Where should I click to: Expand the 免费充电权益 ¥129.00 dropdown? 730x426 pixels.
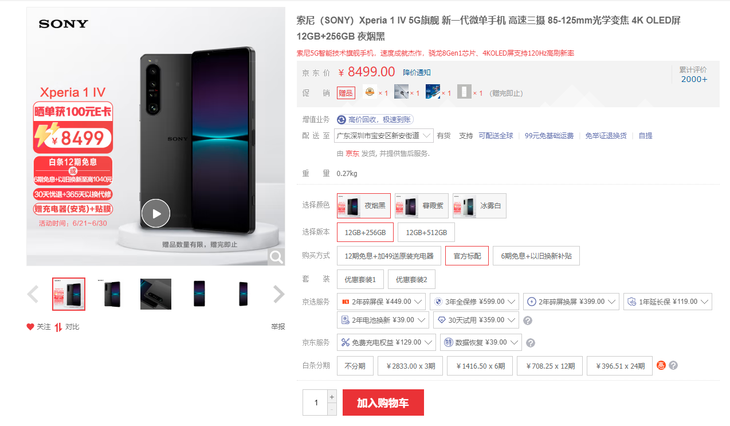pyautogui.click(x=386, y=342)
